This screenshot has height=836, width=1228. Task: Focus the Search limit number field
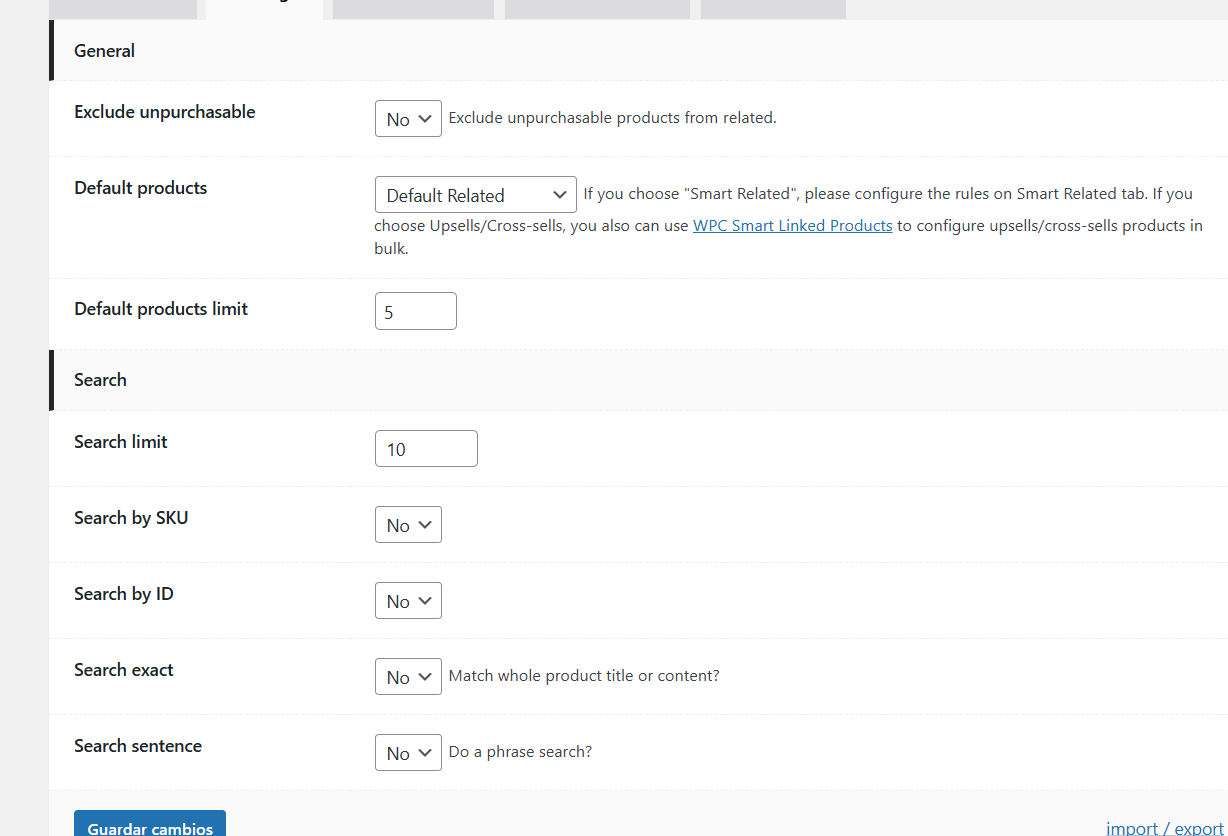(426, 449)
